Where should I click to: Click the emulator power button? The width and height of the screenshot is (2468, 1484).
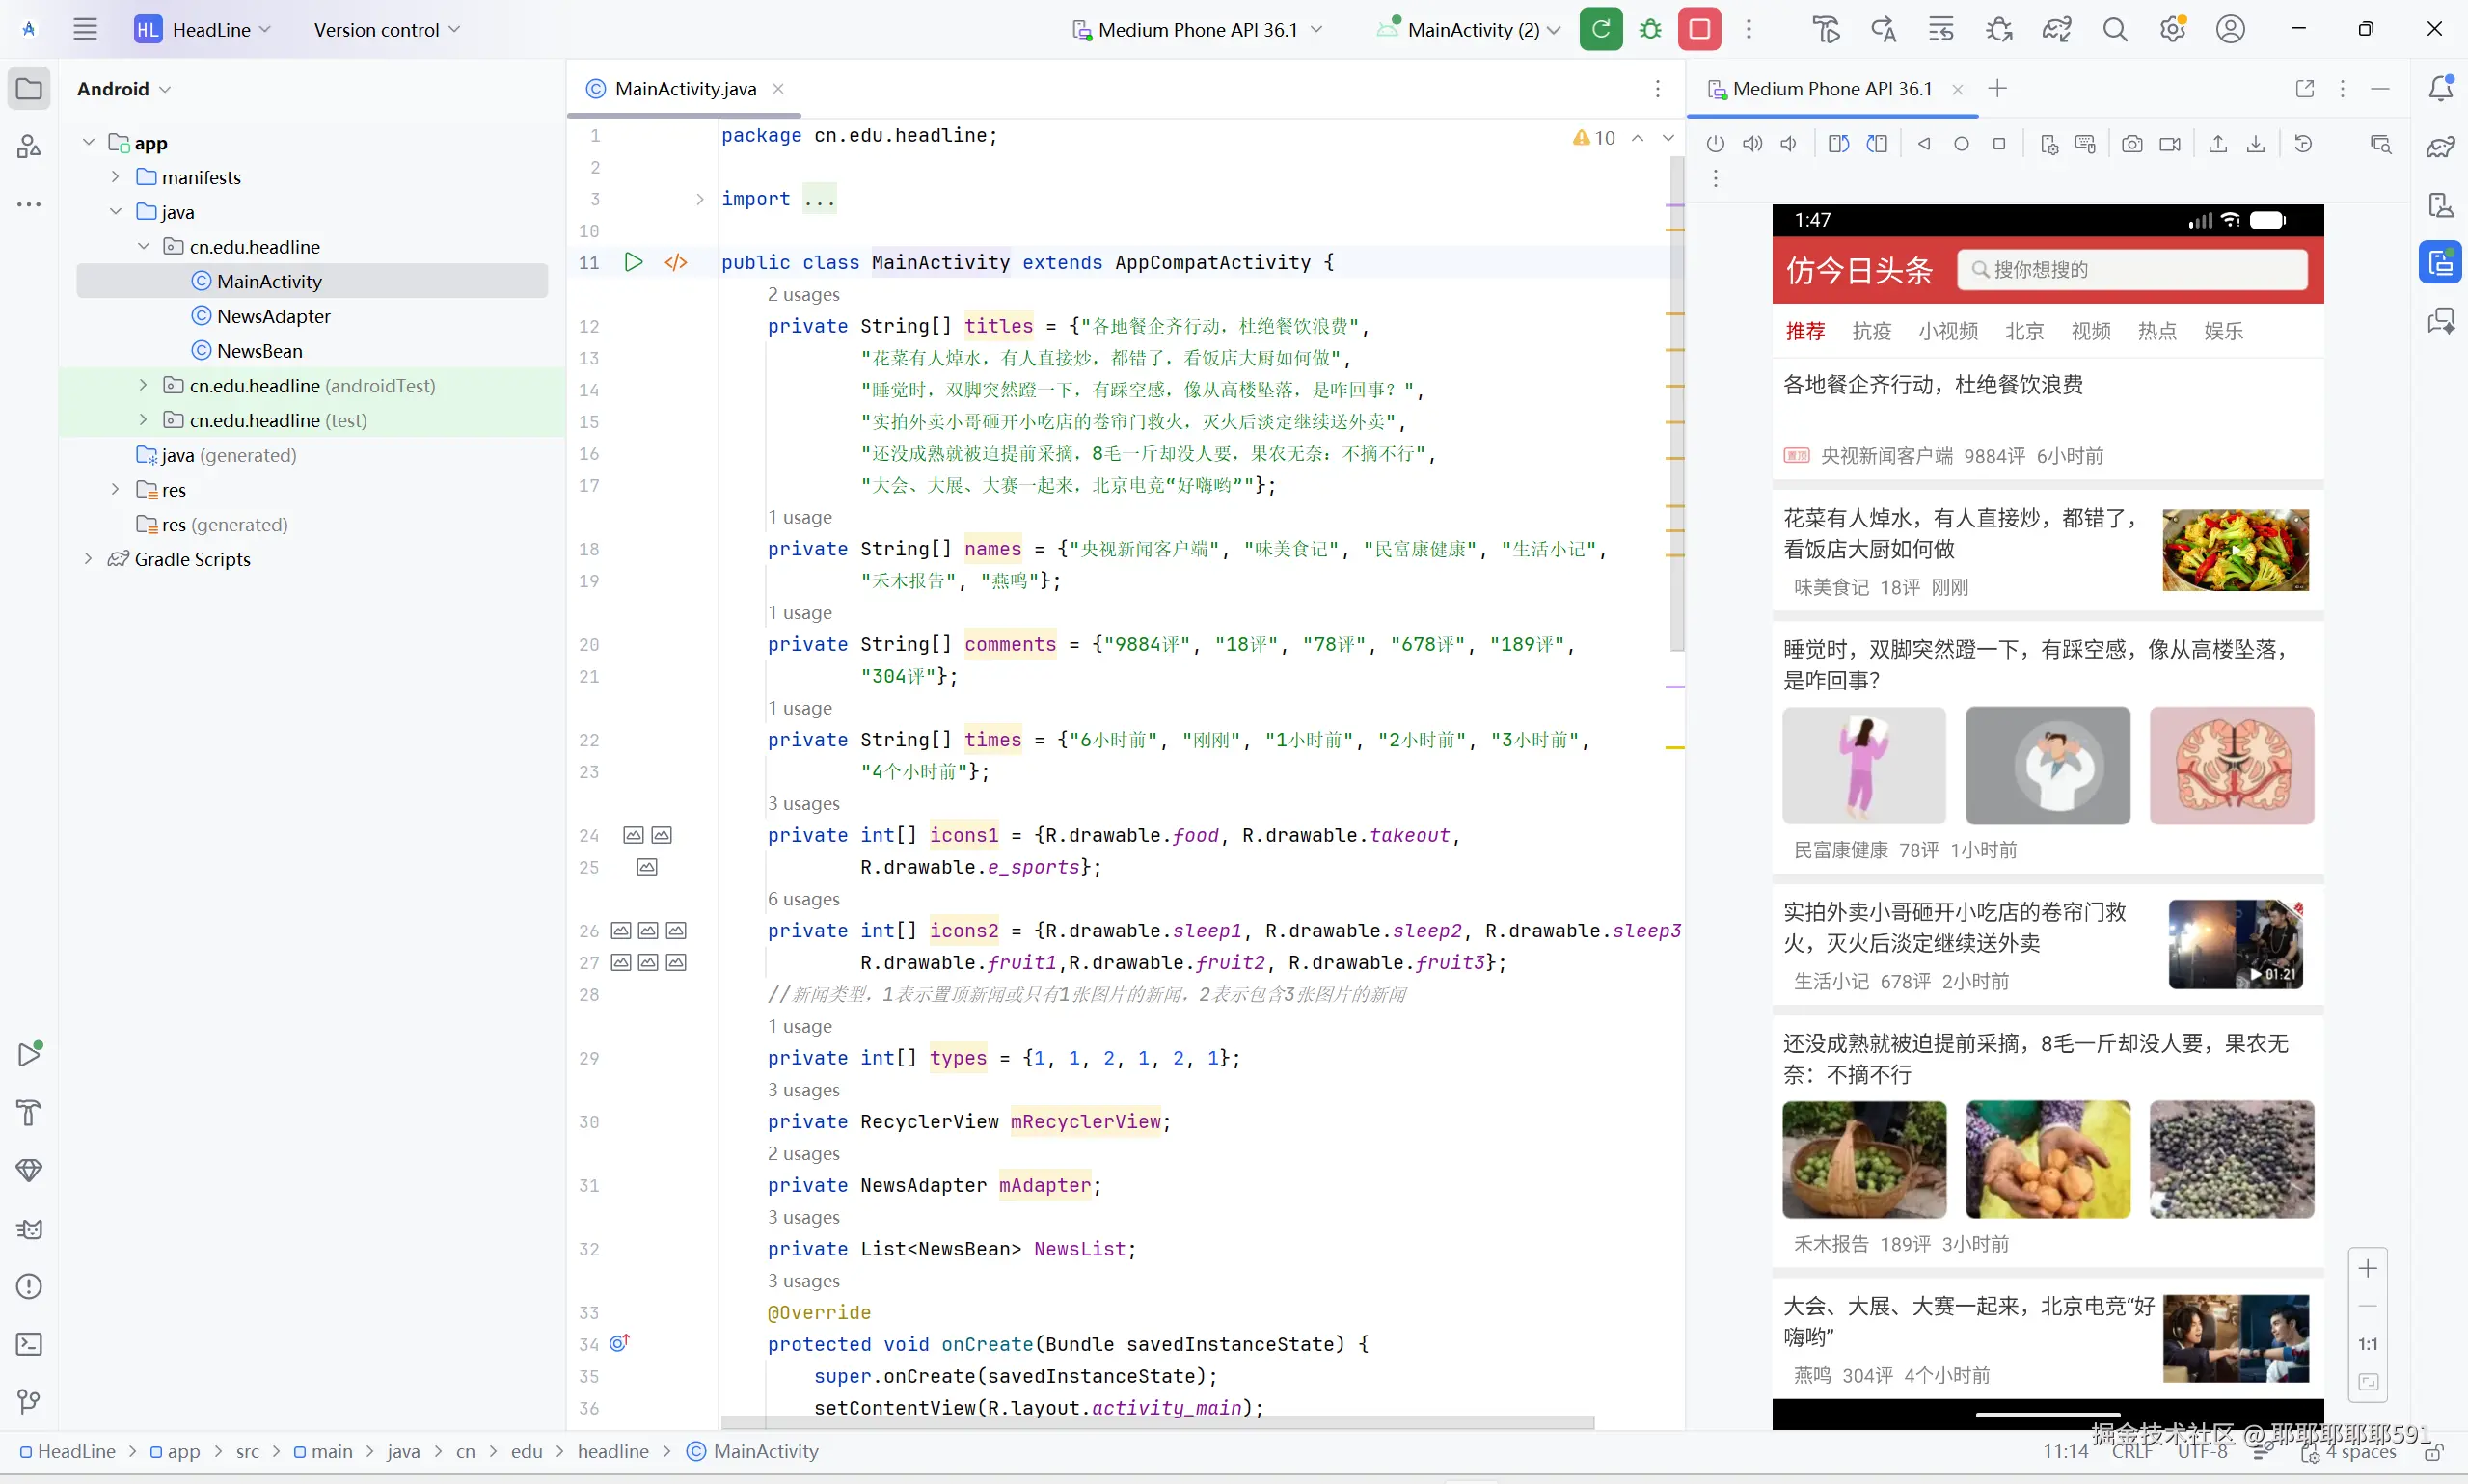[x=1715, y=144]
